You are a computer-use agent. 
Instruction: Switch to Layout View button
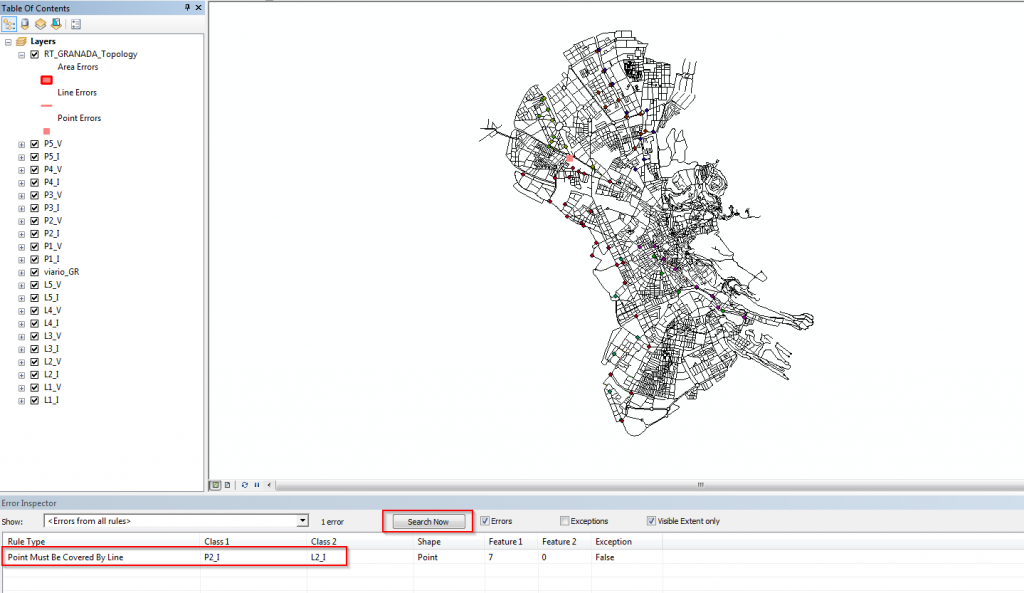point(228,485)
